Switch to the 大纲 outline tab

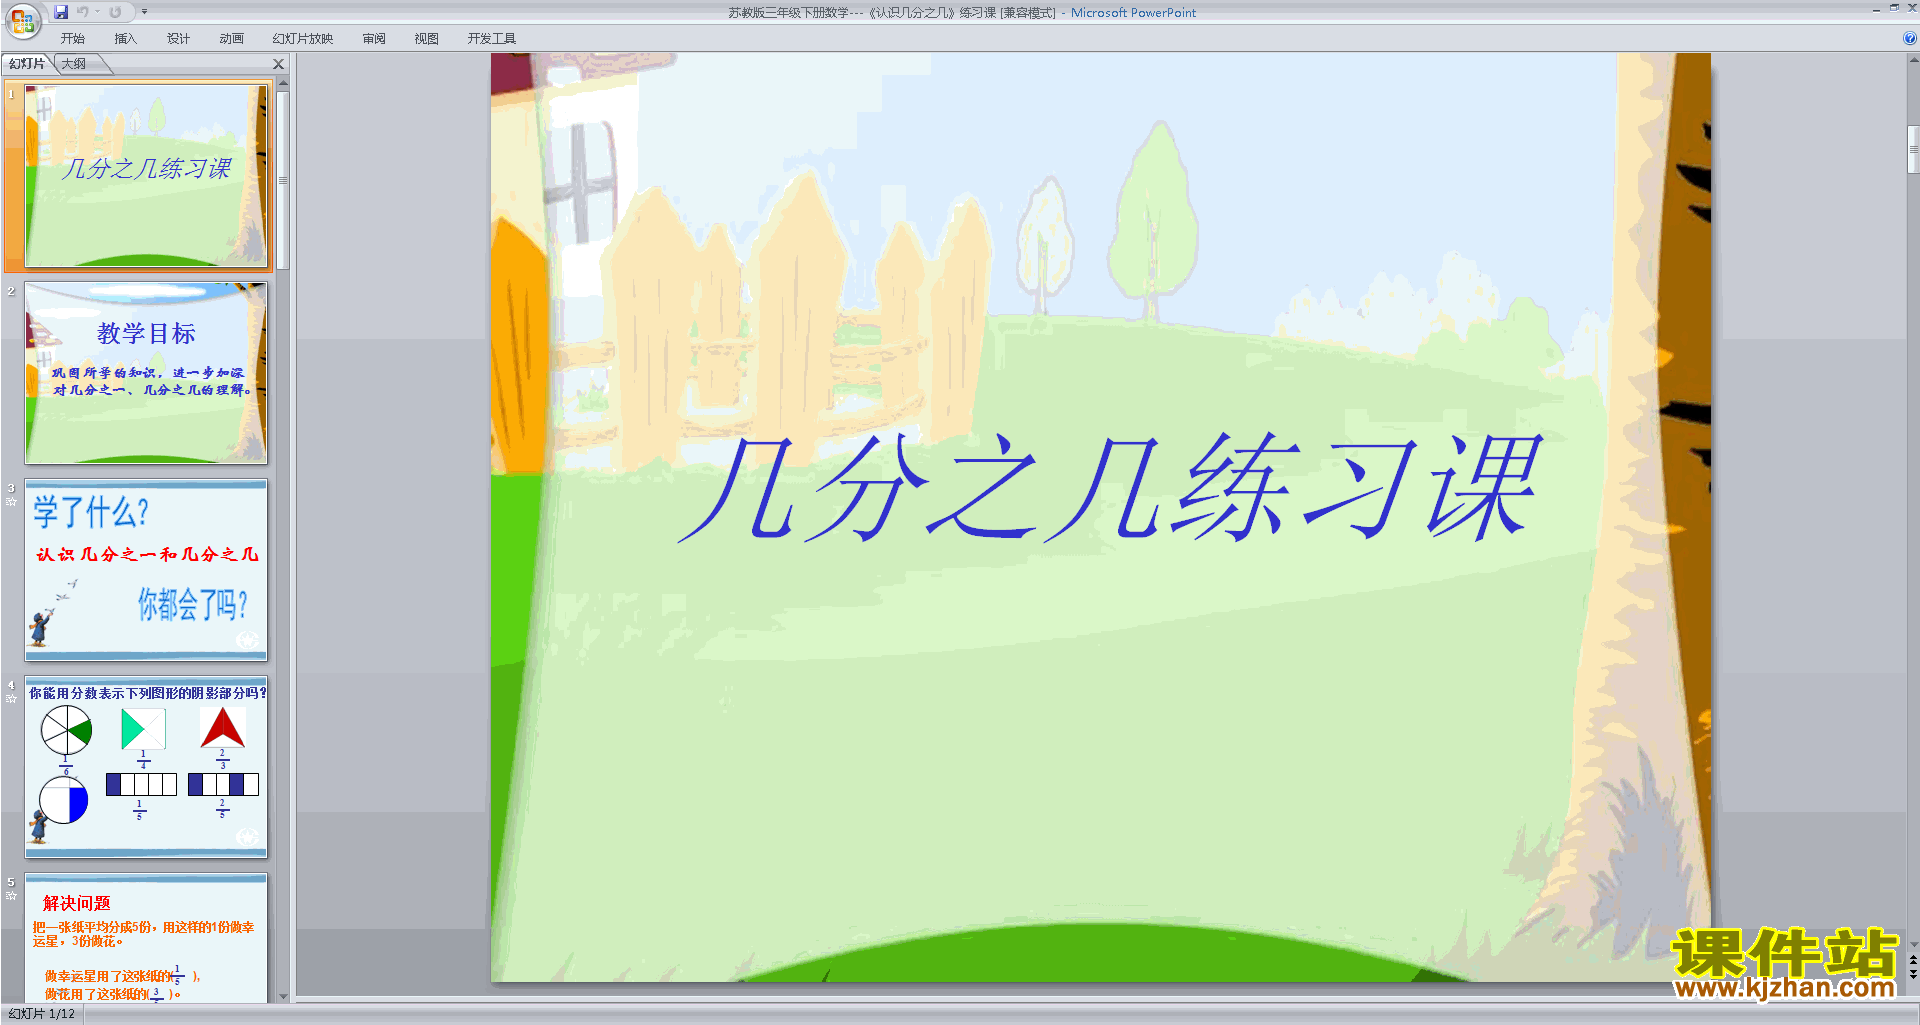[x=74, y=64]
